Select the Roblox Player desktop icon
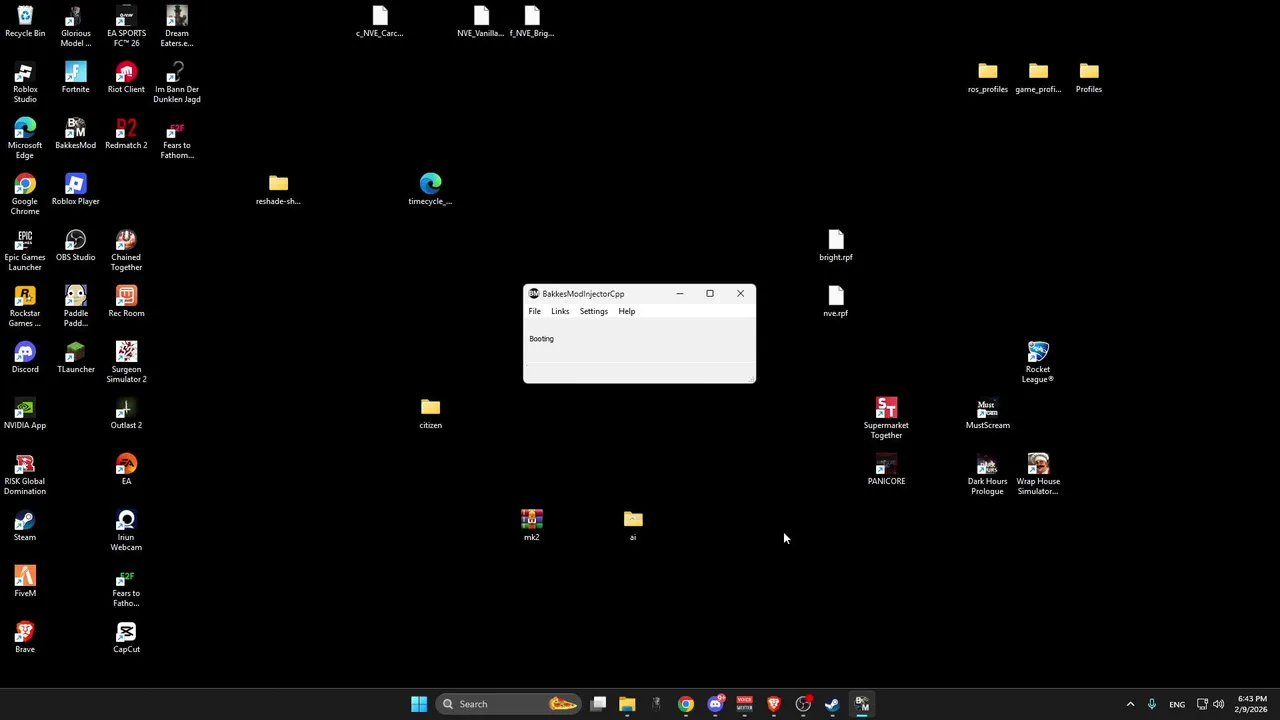 pos(75,190)
